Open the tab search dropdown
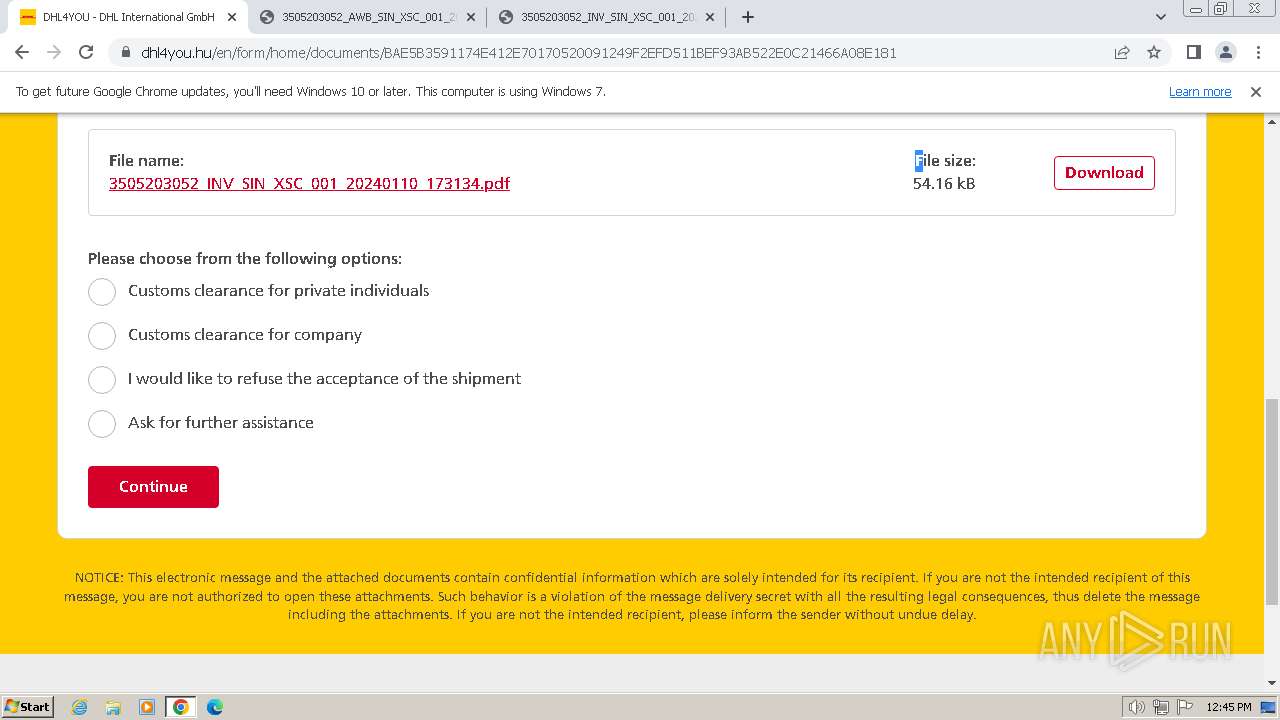This screenshot has height=720, width=1280. click(1161, 17)
